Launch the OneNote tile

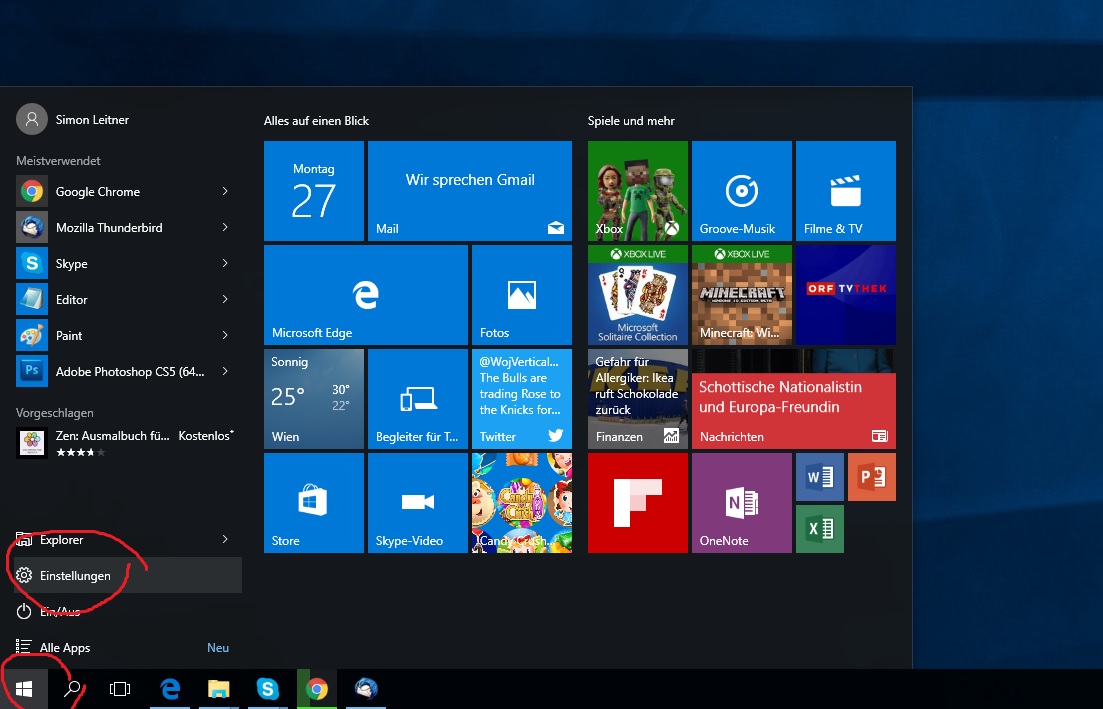741,503
